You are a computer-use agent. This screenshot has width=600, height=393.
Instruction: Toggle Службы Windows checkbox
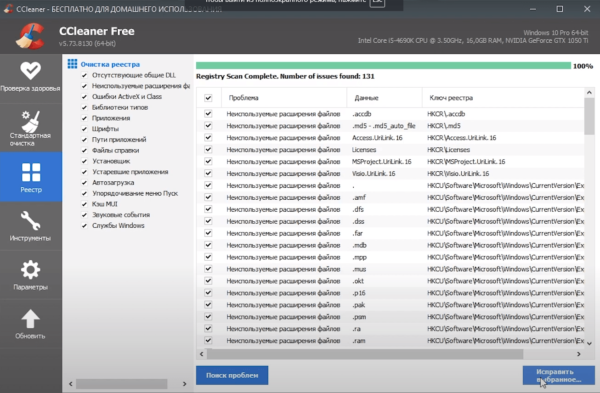(84, 226)
